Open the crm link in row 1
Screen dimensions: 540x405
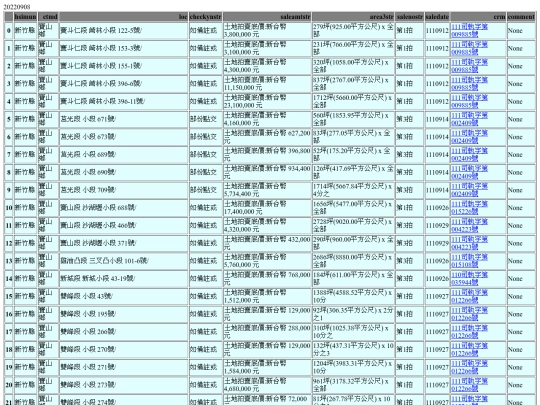(469, 49)
